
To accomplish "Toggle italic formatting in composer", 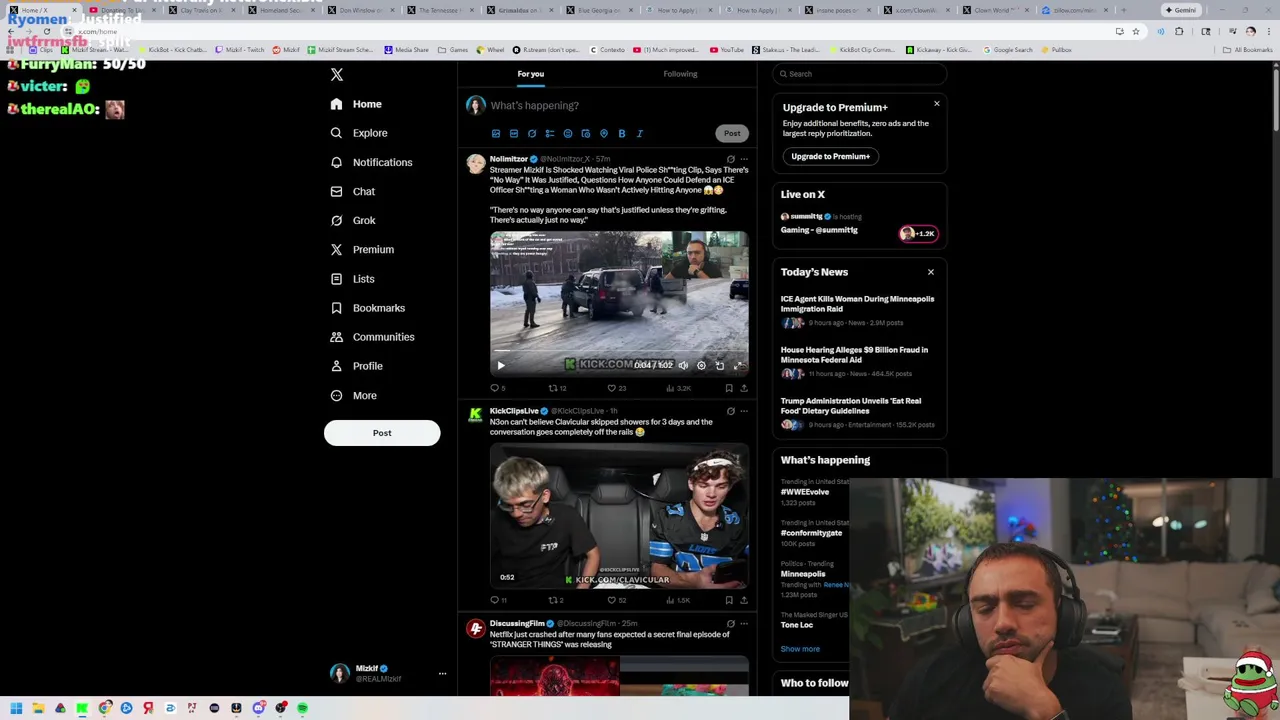I will point(640,134).
